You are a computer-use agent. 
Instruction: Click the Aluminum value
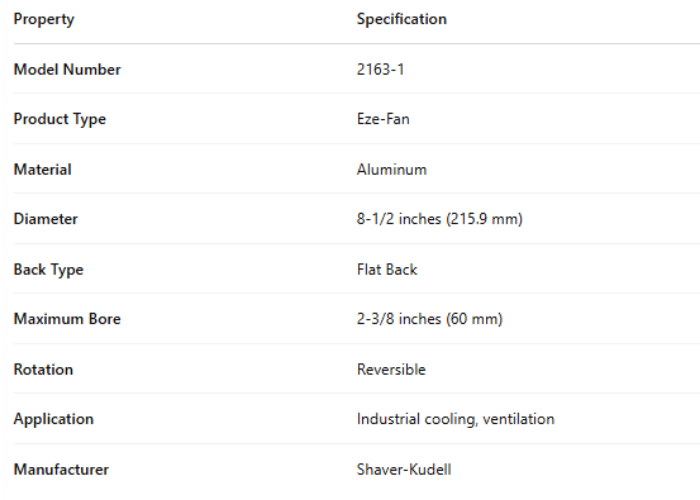[x=392, y=169]
